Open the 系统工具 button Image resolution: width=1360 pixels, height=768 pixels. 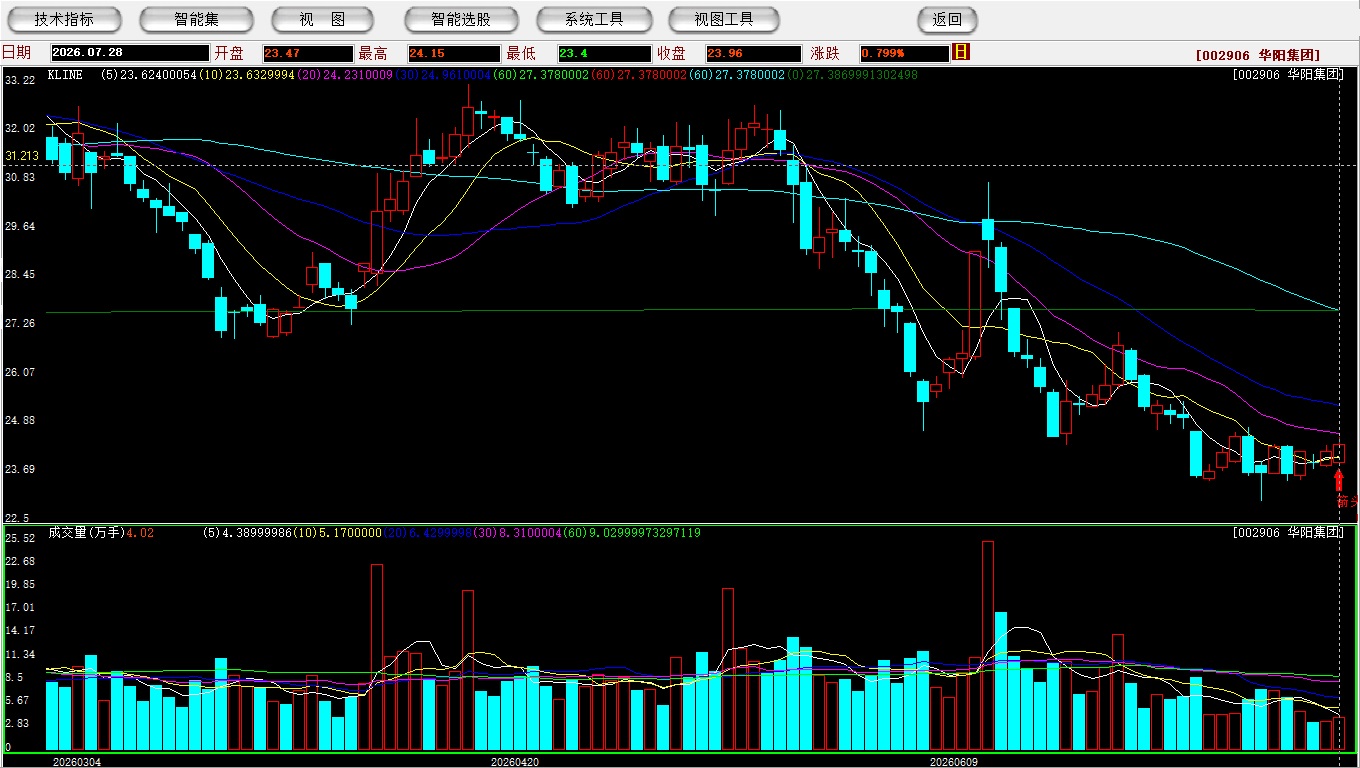pyautogui.click(x=594, y=19)
